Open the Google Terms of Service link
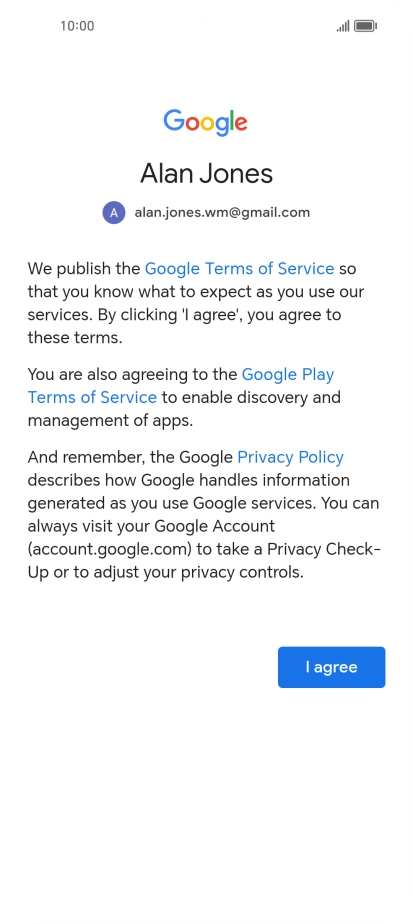 (239, 269)
